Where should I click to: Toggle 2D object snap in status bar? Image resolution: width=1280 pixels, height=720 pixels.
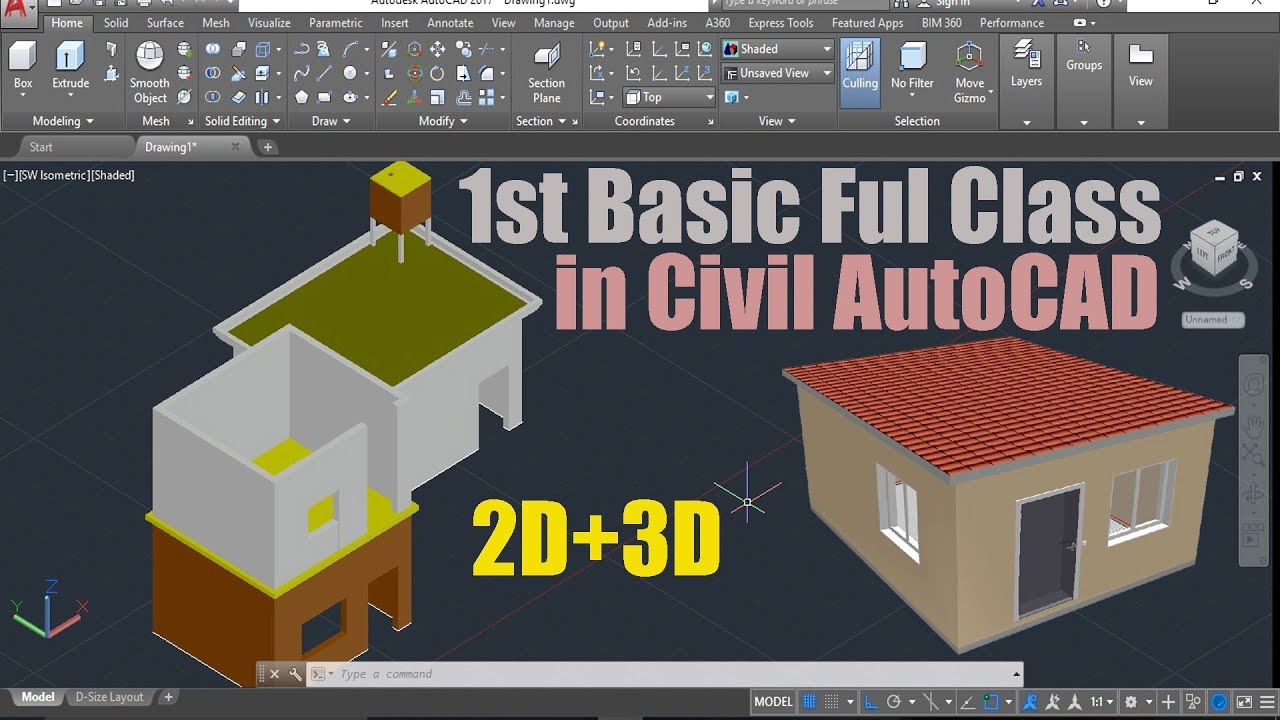[x=991, y=702]
